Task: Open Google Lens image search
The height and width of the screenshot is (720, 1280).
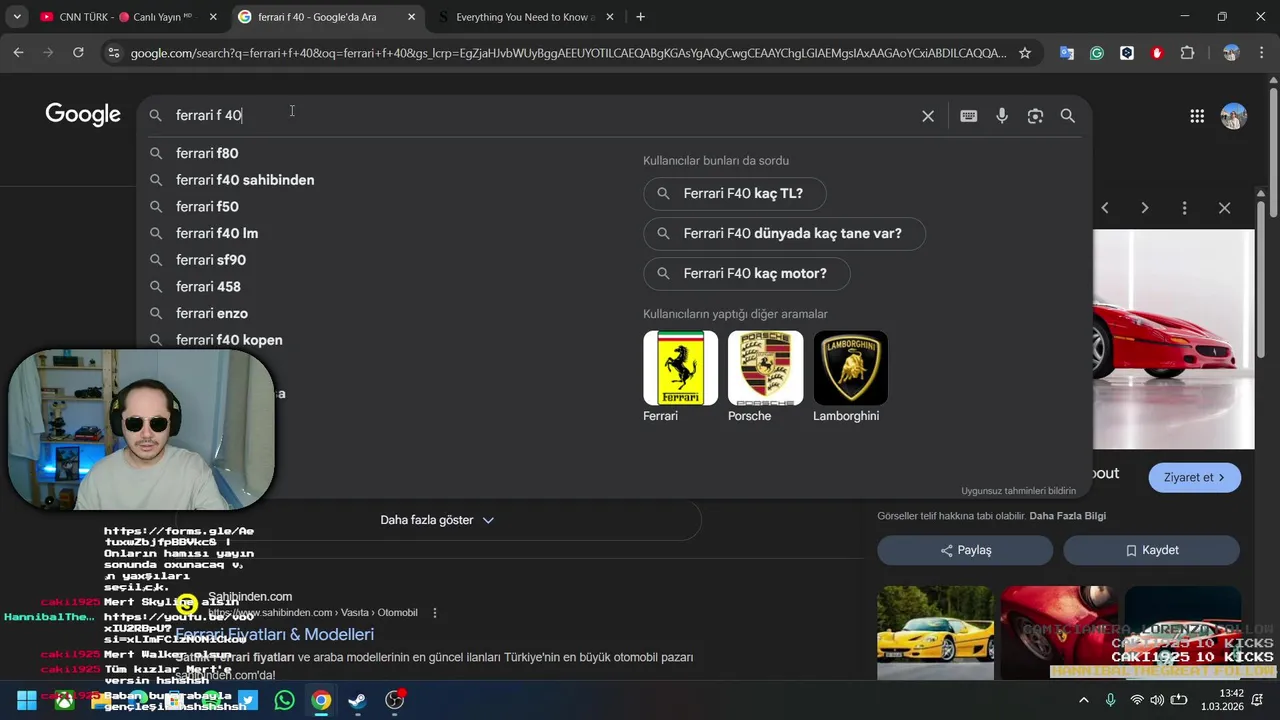Action: coord(1035,116)
